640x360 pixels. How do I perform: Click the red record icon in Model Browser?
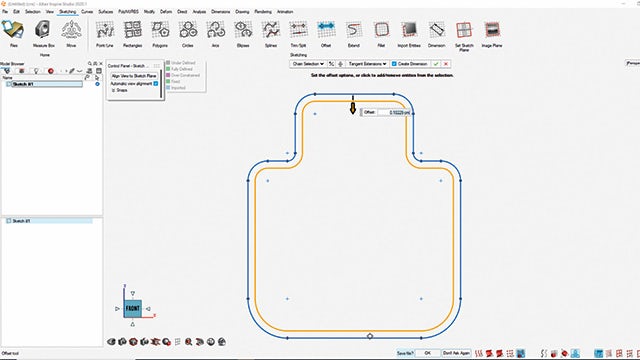[x=51, y=71]
